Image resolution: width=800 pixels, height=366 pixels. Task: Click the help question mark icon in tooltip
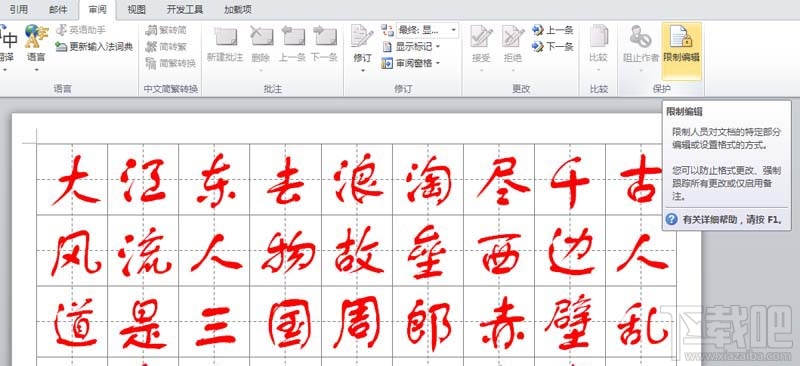pyautogui.click(x=672, y=219)
